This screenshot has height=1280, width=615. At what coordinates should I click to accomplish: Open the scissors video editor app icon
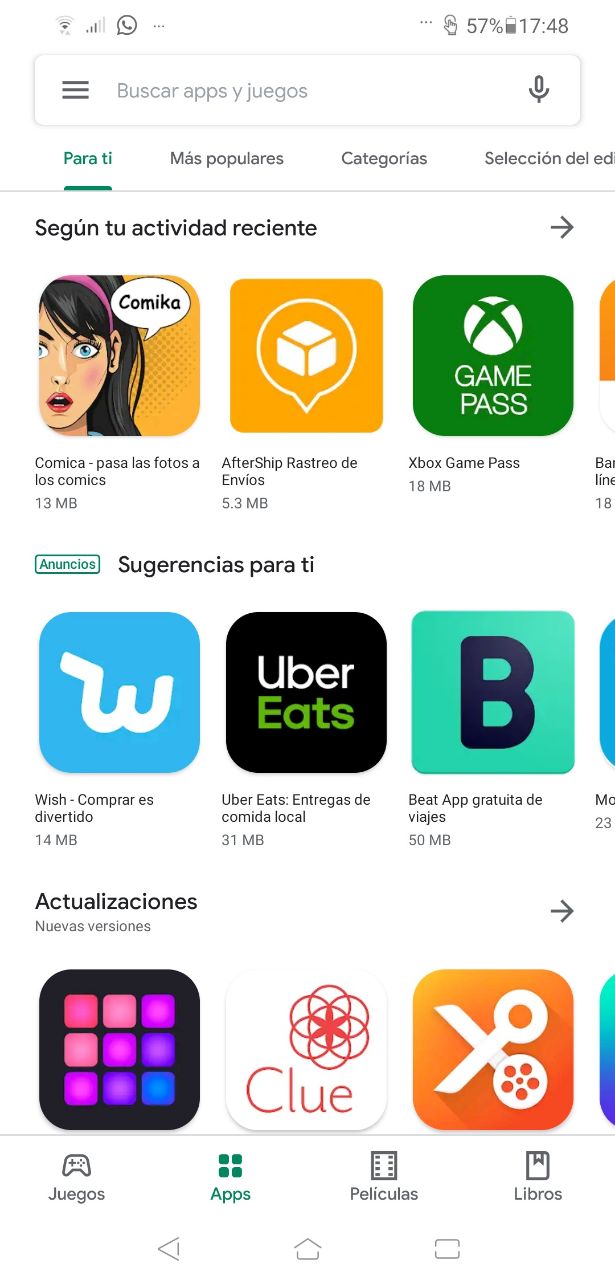click(493, 1050)
